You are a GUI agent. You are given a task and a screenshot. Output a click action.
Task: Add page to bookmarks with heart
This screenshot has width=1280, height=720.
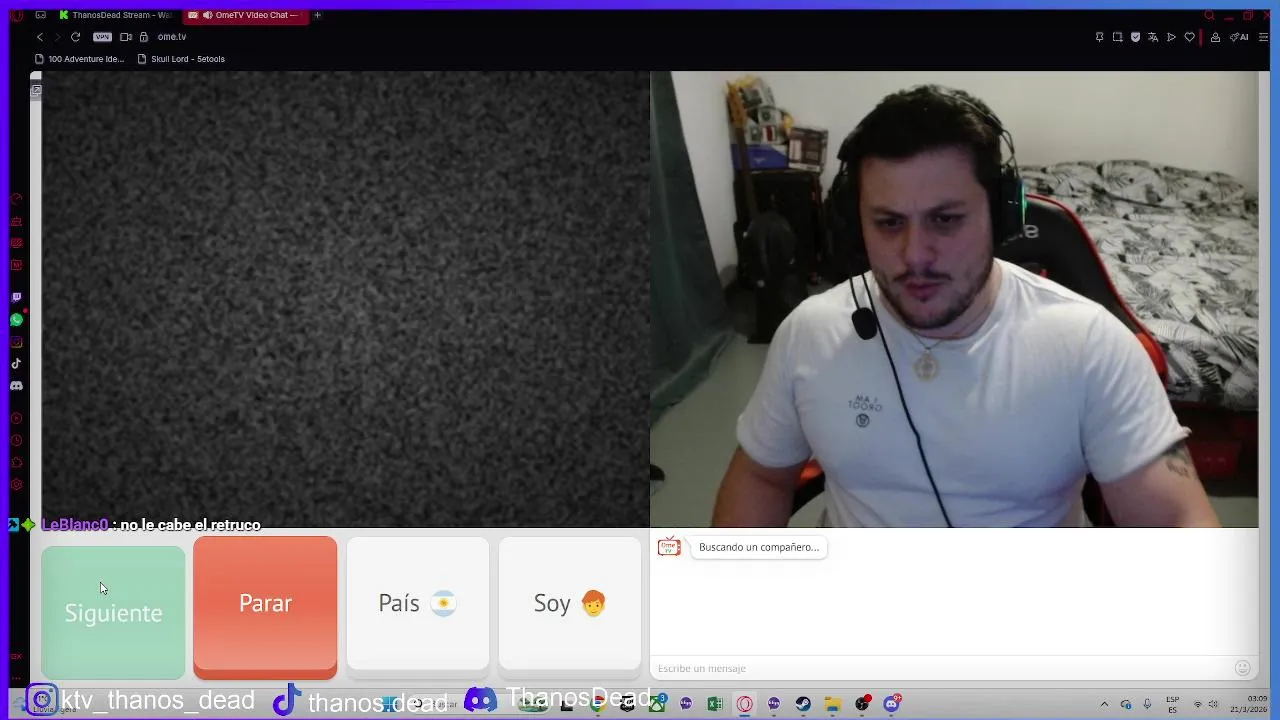[1189, 37]
